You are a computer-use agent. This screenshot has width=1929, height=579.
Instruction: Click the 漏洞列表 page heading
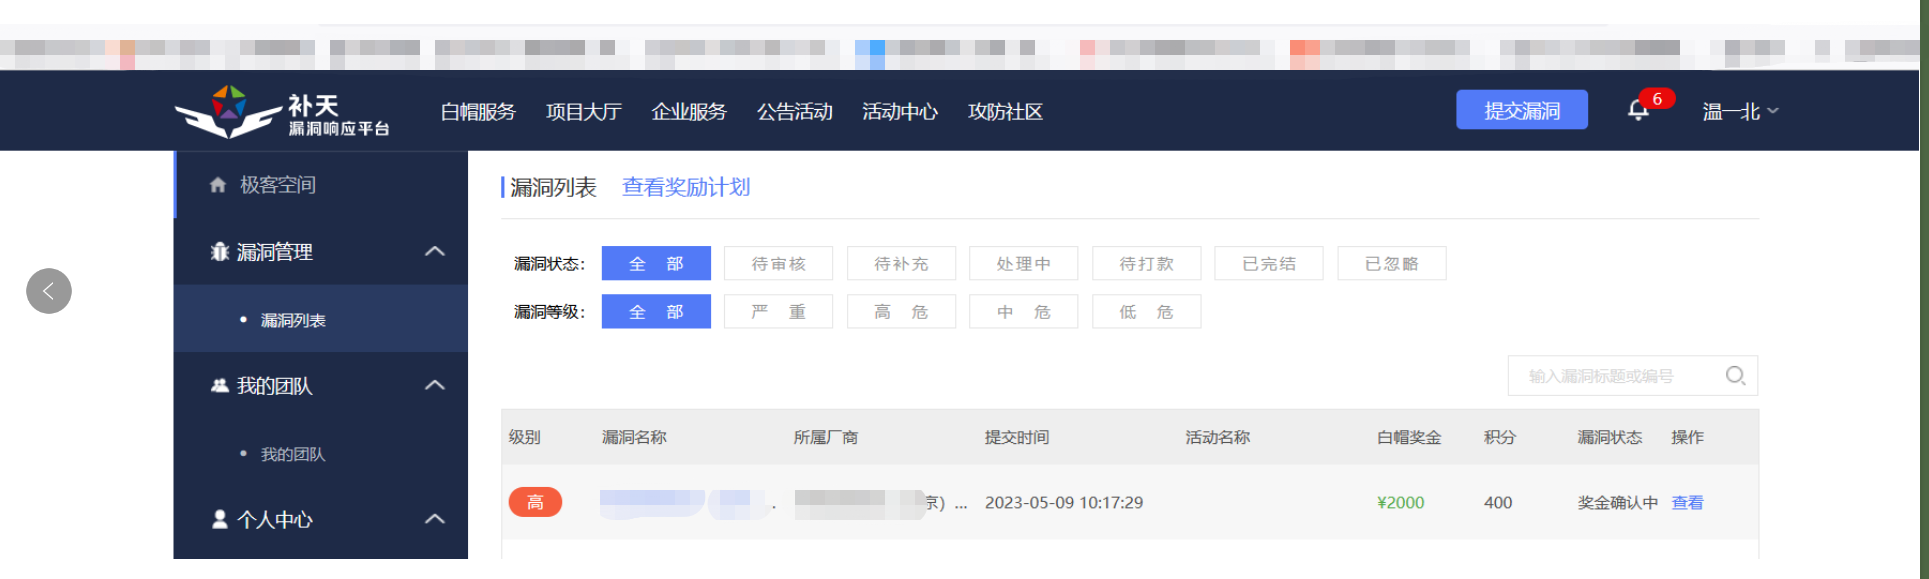(553, 187)
